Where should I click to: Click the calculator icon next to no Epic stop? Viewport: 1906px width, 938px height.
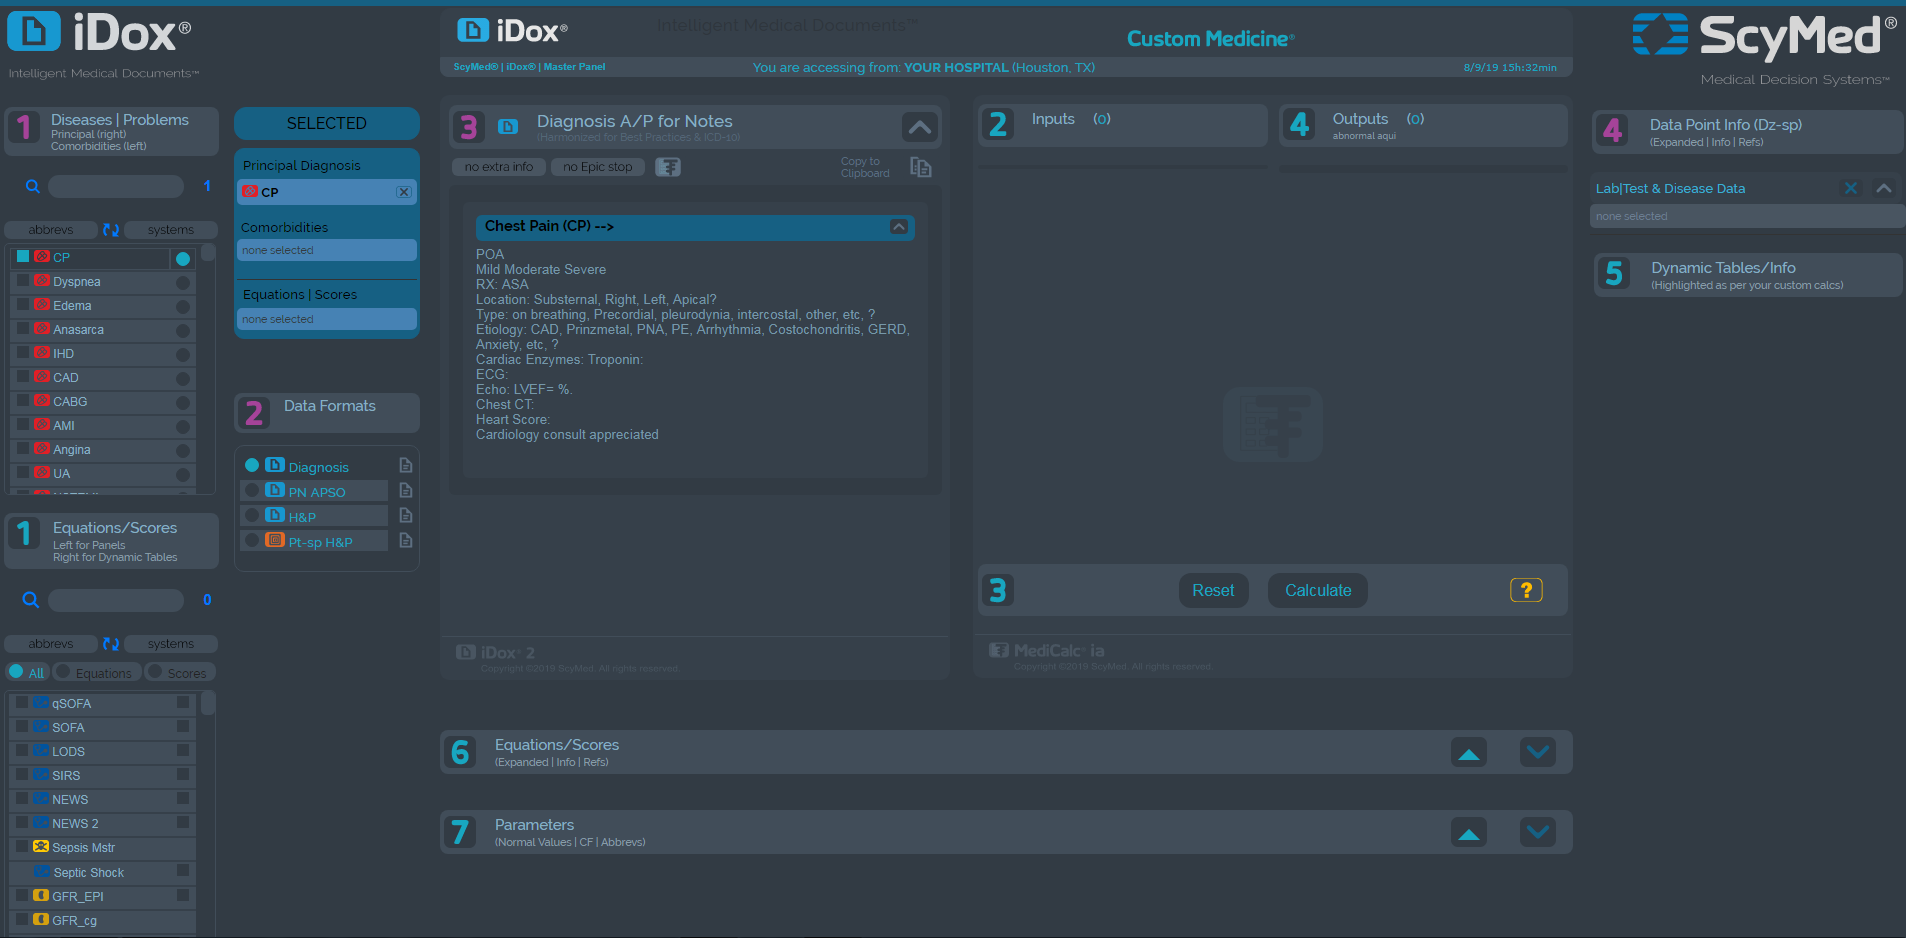tap(668, 167)
